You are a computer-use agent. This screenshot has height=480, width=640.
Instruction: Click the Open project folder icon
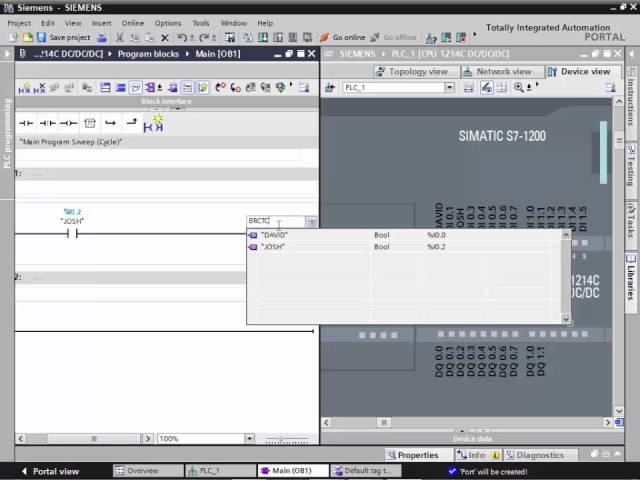click(28, 38)
